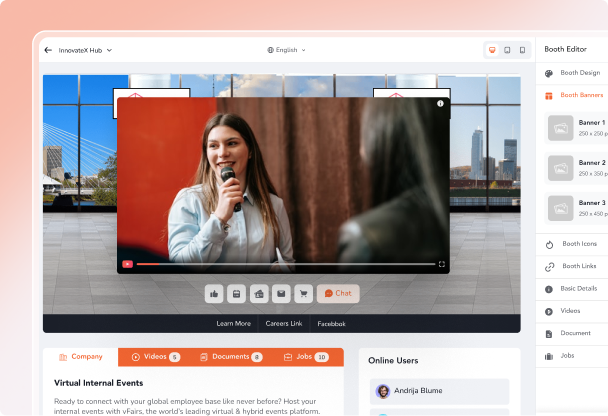Click the Documents tab file icon
The height and width of the screenshot is (416, 608).
click(204, 357)
